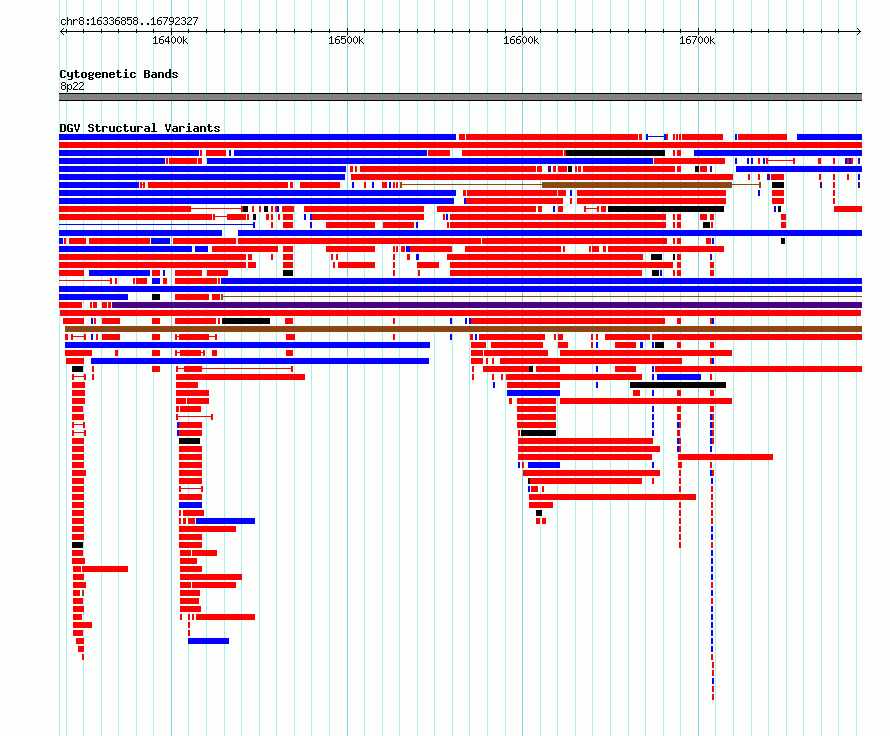Select the thick brown variant spanning the full width
Viewport: 890px width, 736px height.
(464, 329)
